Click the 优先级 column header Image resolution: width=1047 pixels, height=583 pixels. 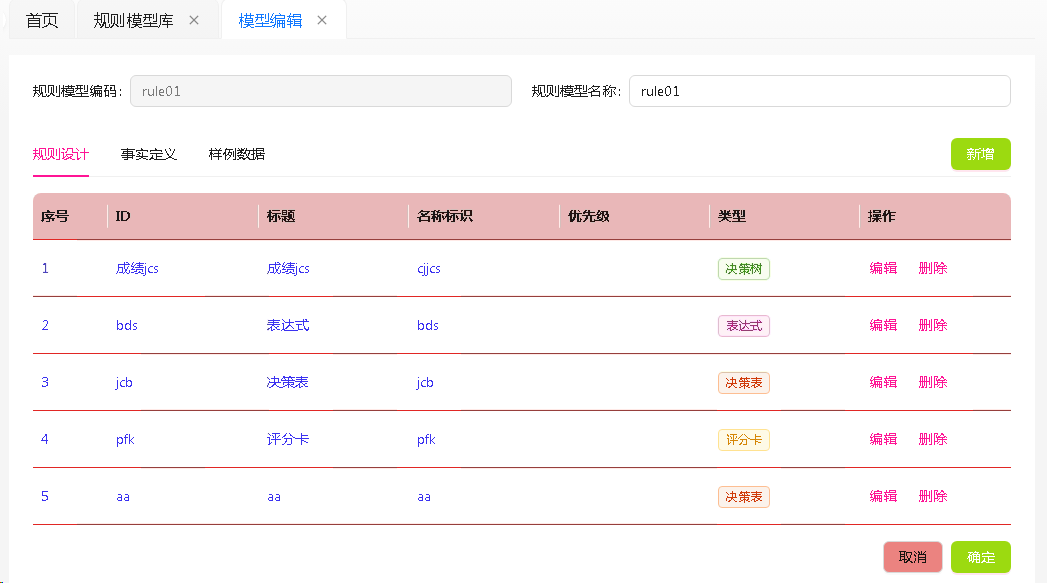pos(588,216)
